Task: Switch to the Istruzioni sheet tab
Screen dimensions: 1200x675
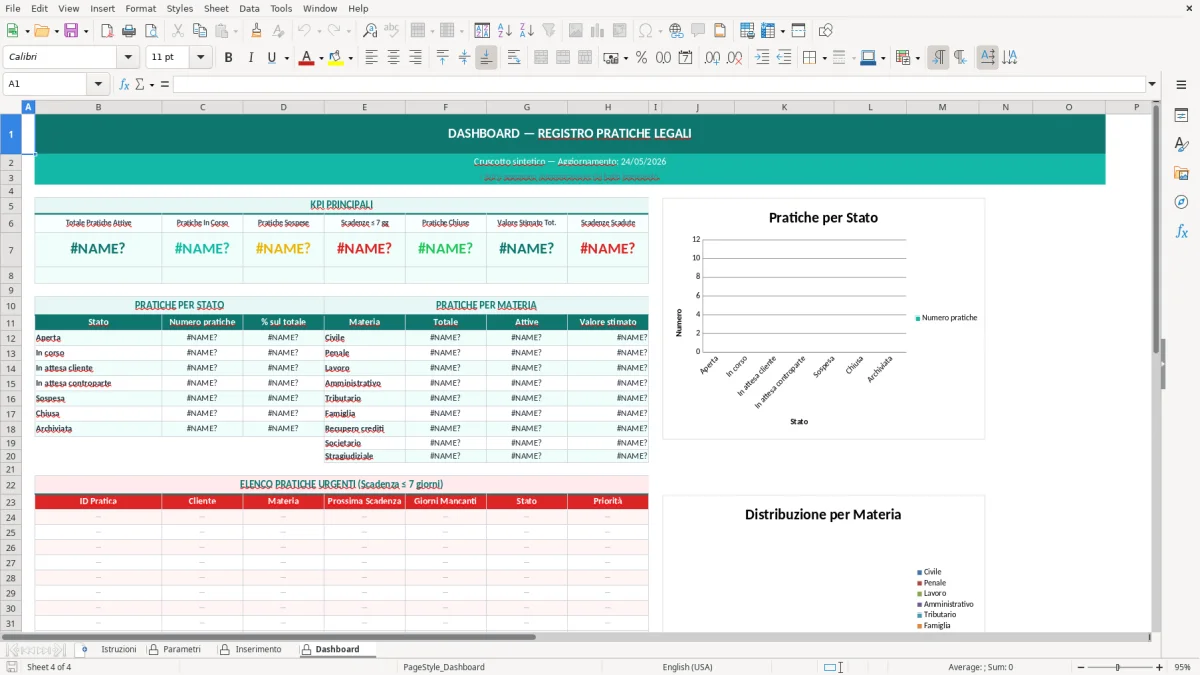Action: [118, 649]
